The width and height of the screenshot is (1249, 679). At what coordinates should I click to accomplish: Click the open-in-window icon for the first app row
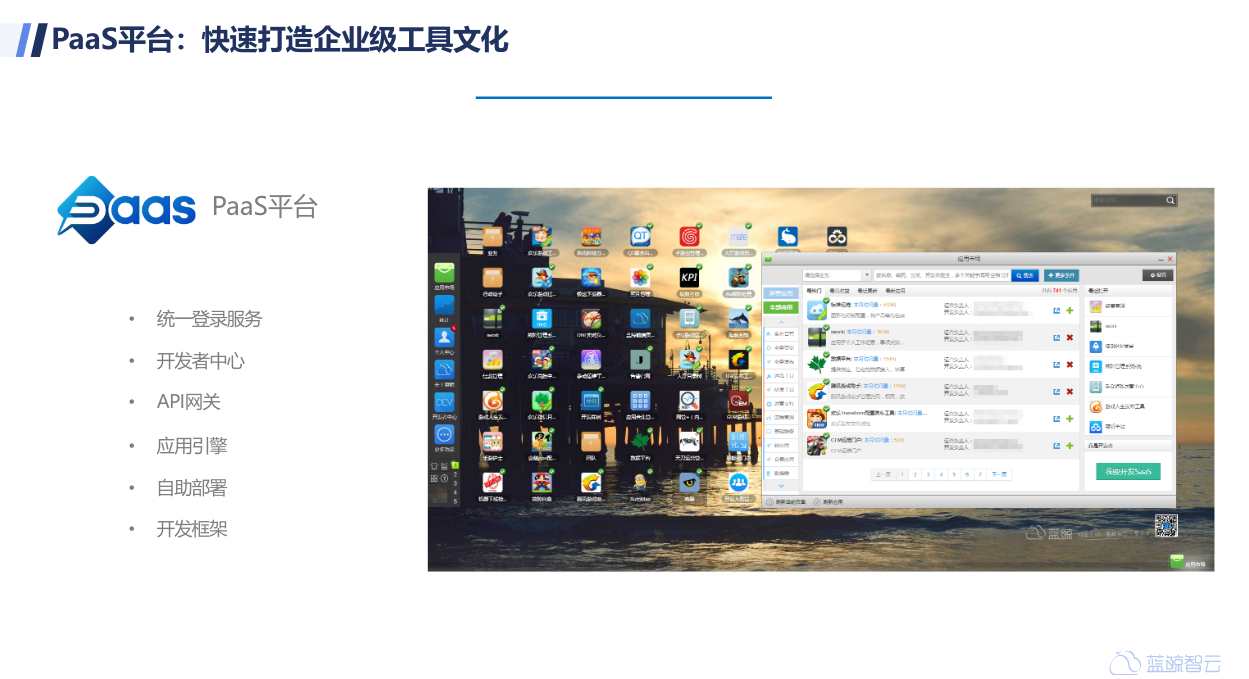tap(1056, 311)
